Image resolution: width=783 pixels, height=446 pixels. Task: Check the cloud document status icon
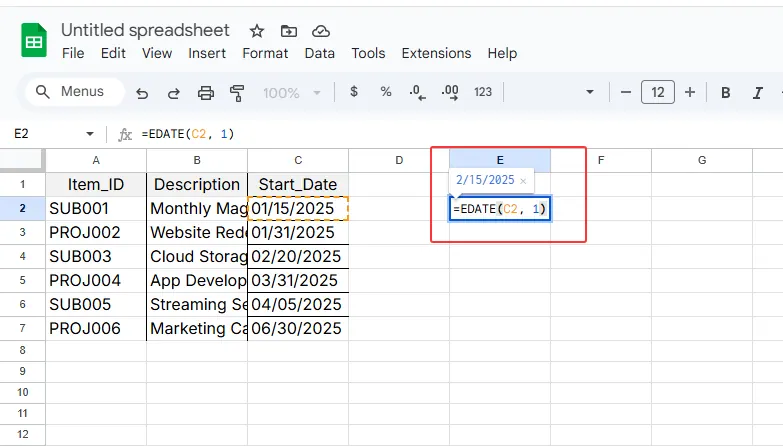tap(321, 31)
